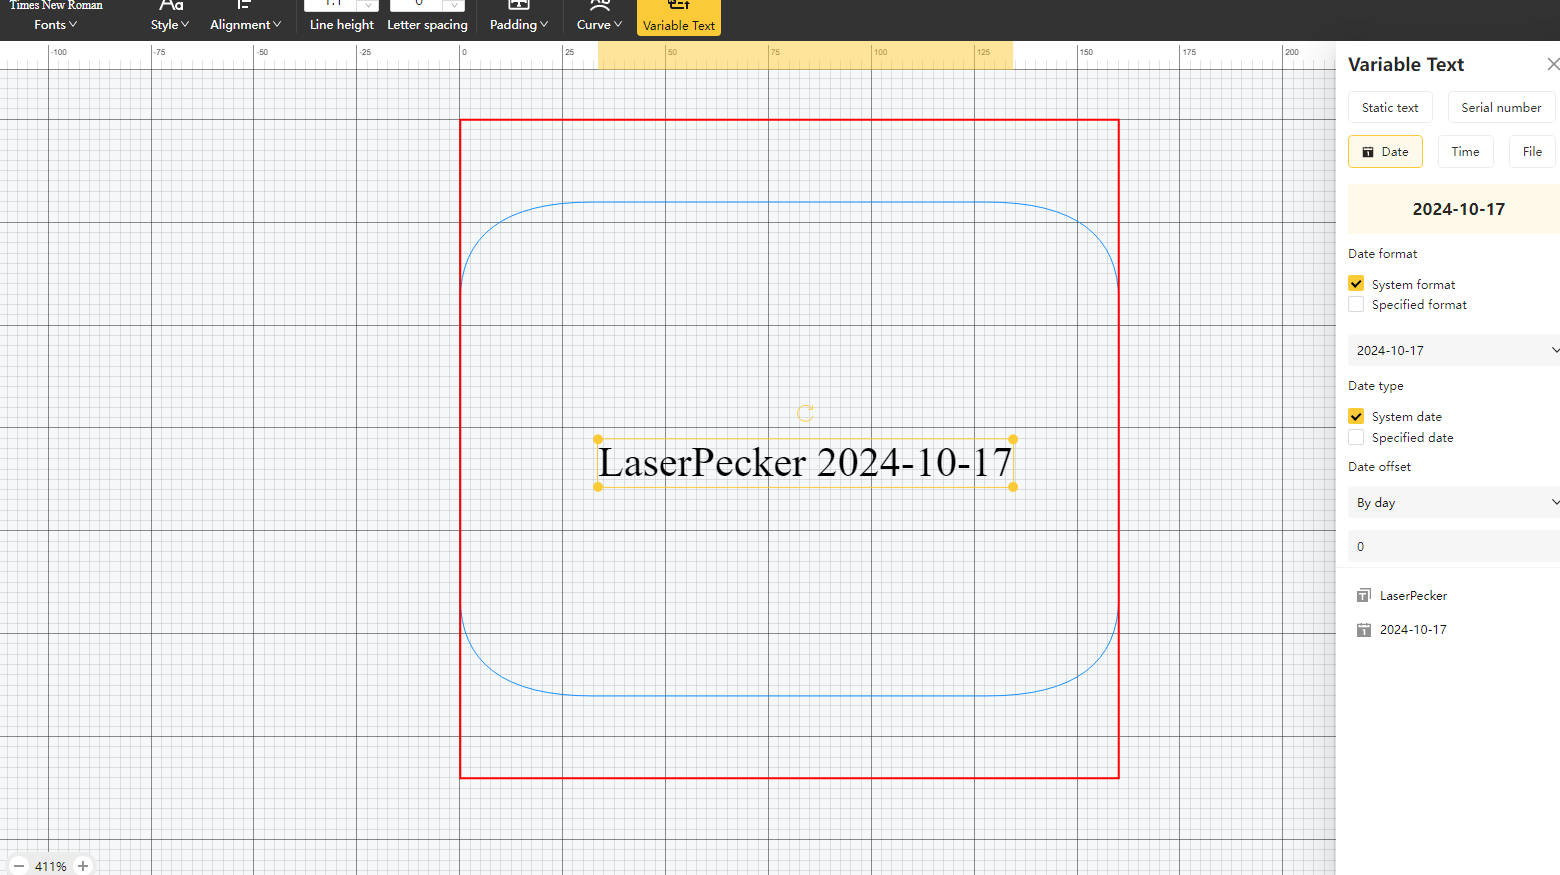Image resolution: width=1560 pixels, height=875 pixels.
Task: Close the Variable Text panel
Action: pyautogui.click(x=1553, y=64)
